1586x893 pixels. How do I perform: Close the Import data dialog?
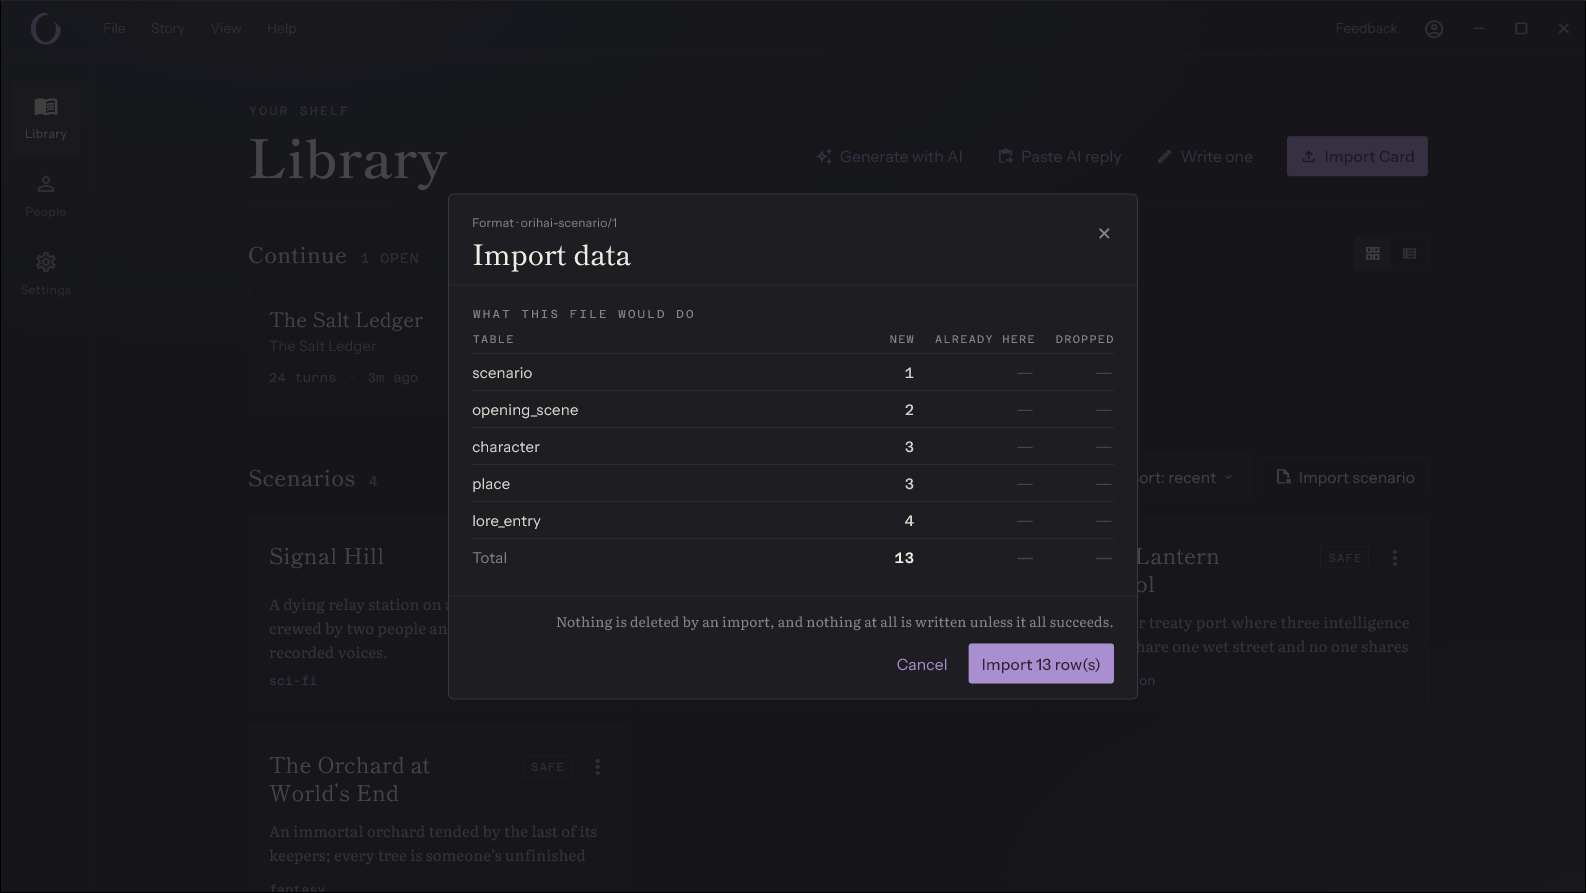click(1104, 233)
